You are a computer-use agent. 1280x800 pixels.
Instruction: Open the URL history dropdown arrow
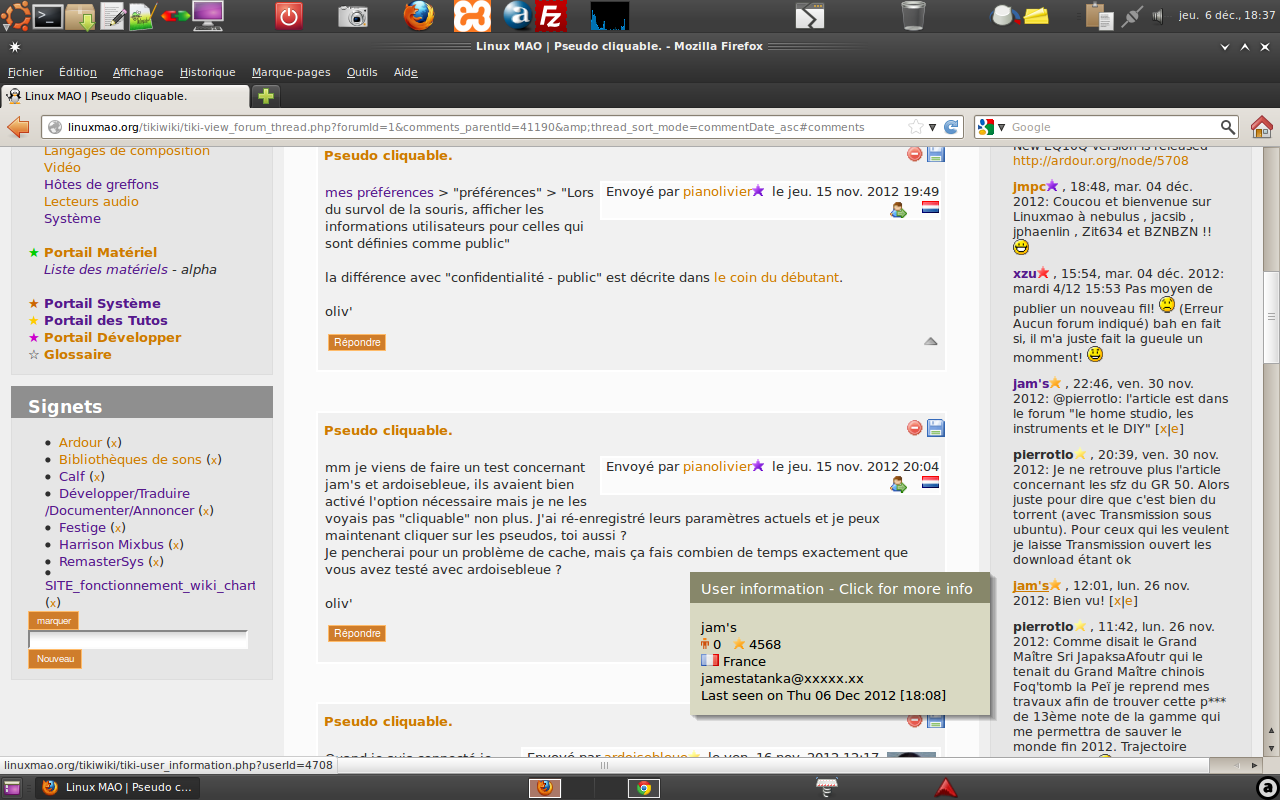point(932,127)
